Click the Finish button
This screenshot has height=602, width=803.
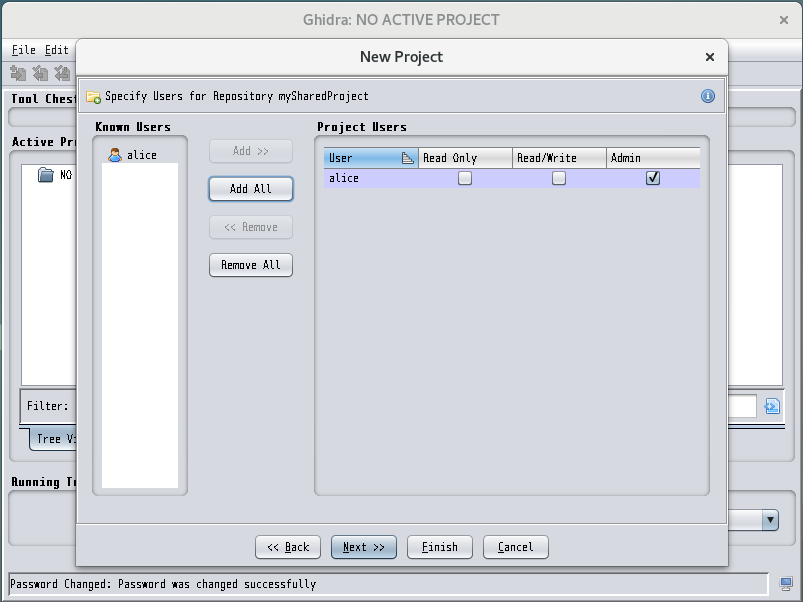click(439, 547)
